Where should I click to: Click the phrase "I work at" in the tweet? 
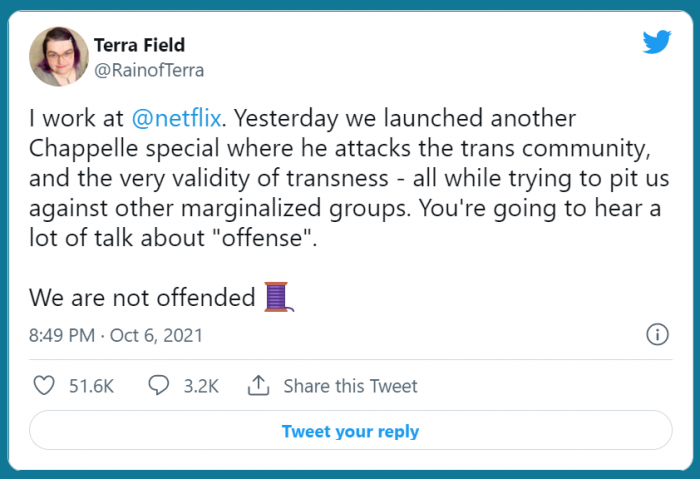76,119
